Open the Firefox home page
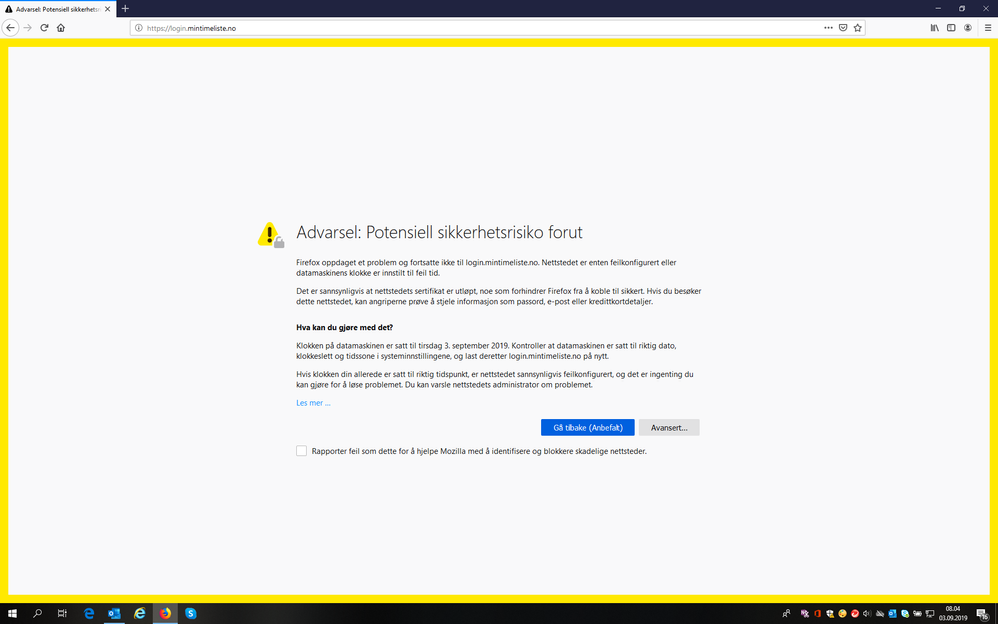This screenshot has height=624, width=998. 61,28
